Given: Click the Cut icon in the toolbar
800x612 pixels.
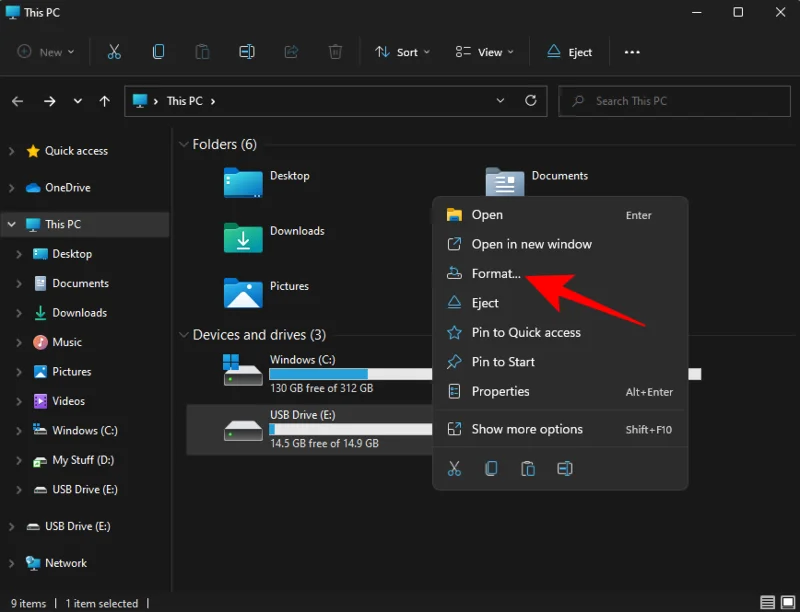Looking at the screenshot, I should click(116, 51).
